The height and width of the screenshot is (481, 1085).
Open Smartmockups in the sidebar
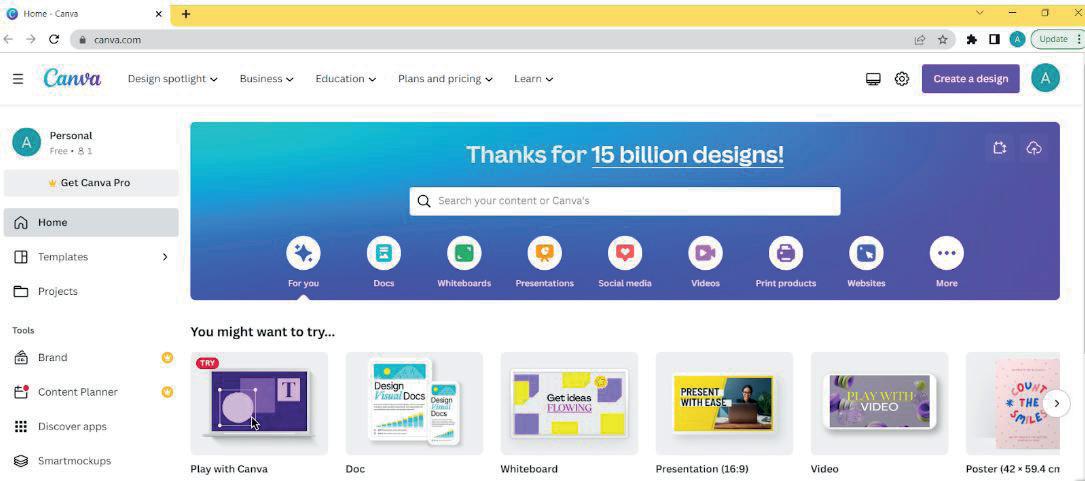[91, 460]
